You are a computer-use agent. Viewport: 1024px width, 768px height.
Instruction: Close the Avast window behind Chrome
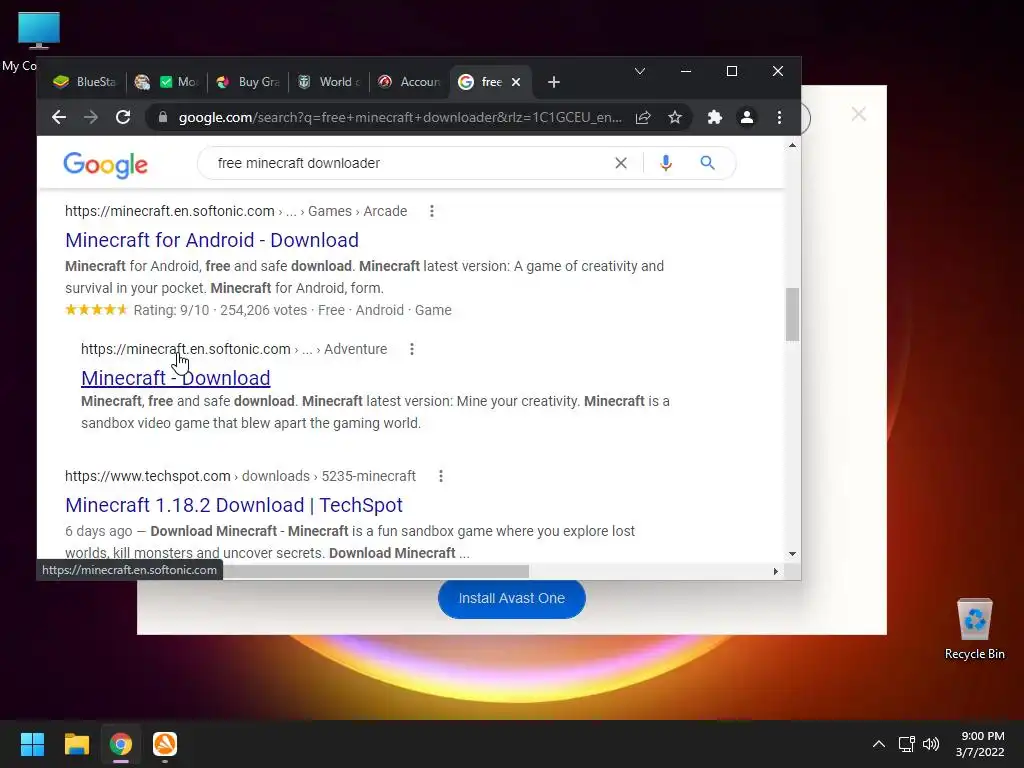(858, 115)
